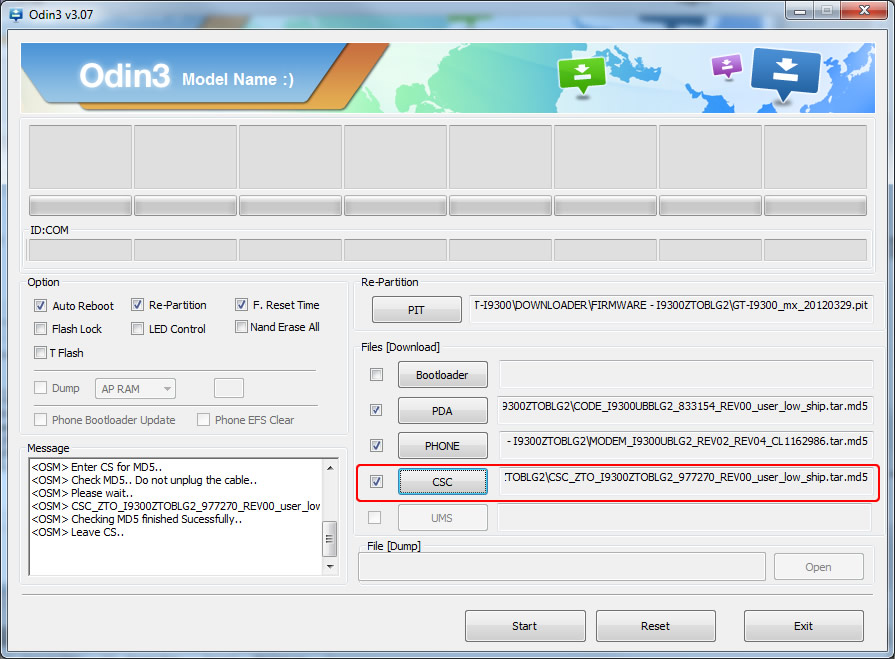Screen dimensions: 895x659
Task: Focus the empty Bootloader file path field
Action: (686, 374)
